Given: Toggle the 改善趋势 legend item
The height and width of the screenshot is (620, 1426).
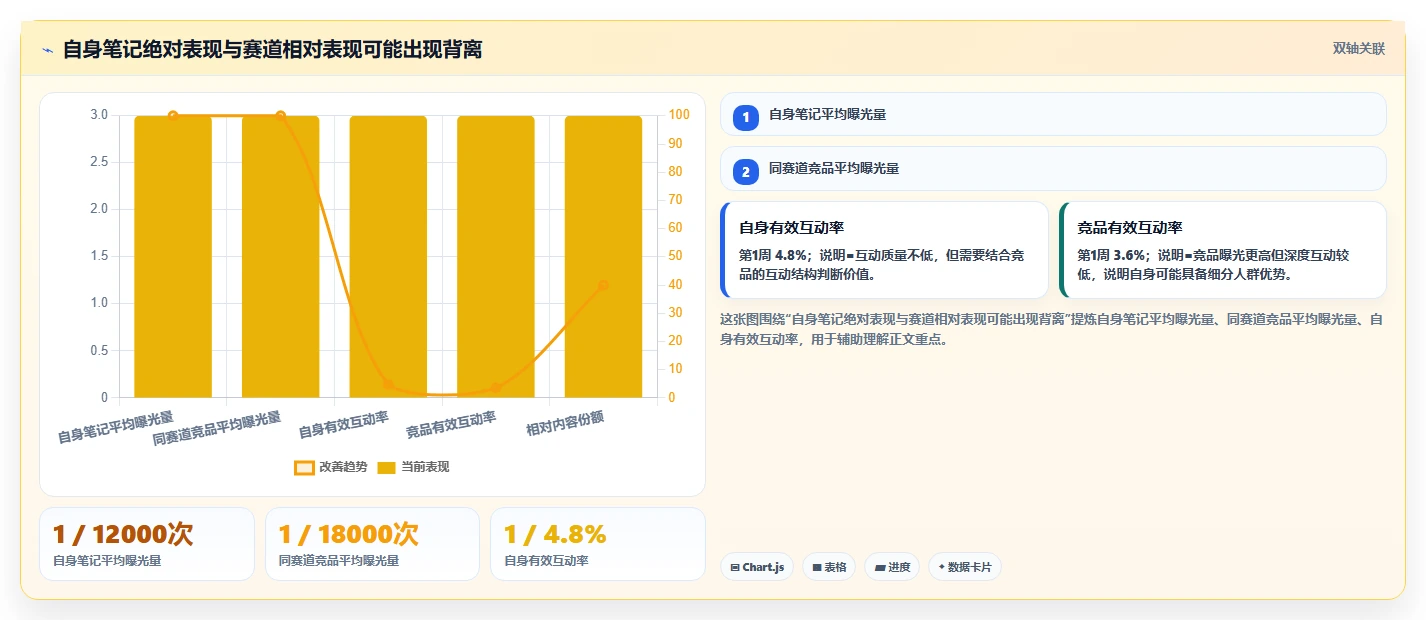Looking at the screenshot, I should (x=330, y=467).
